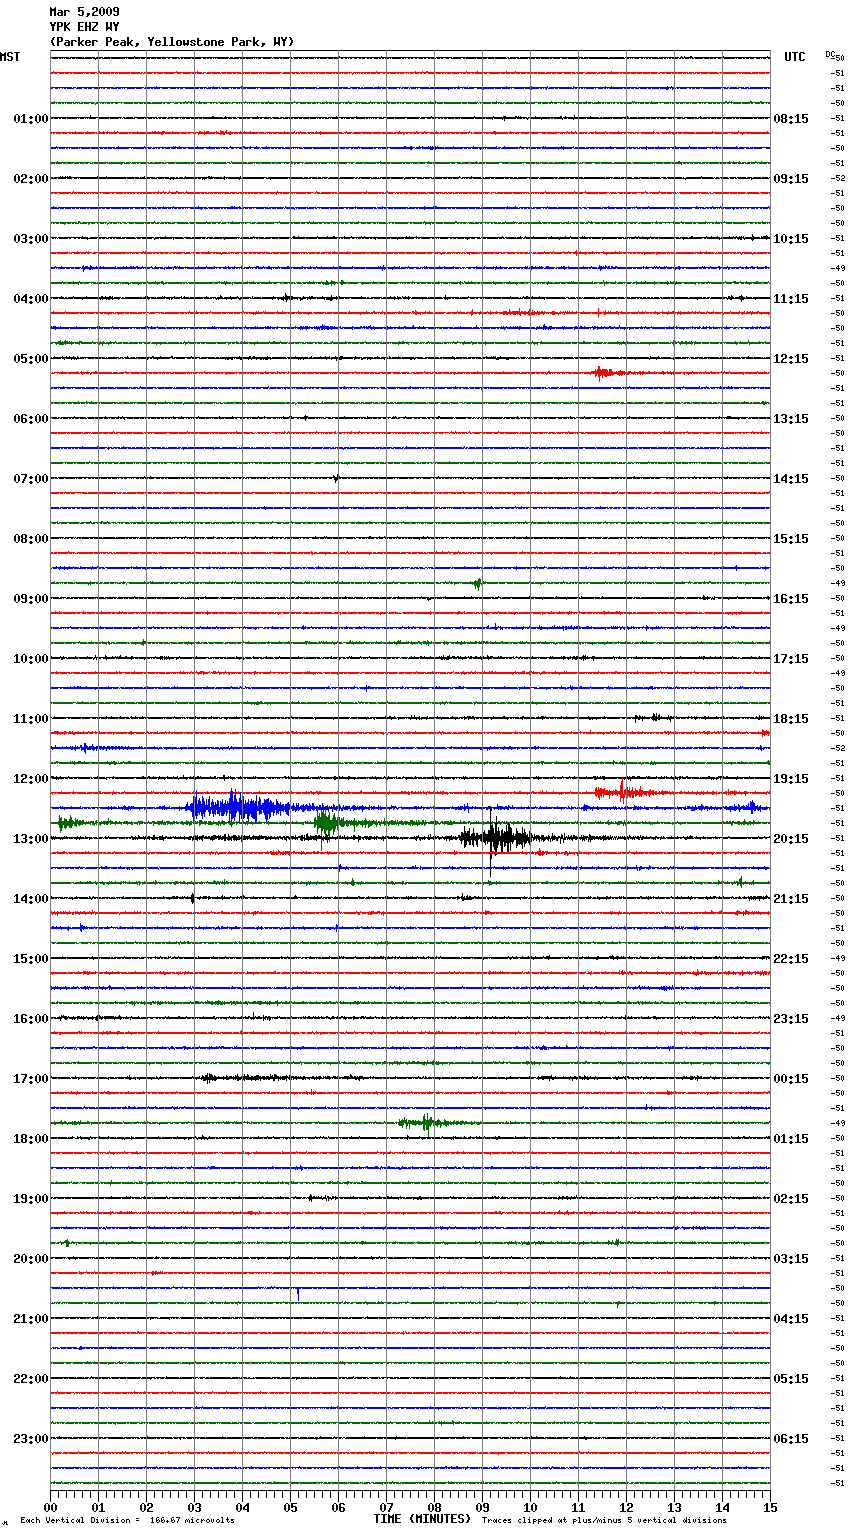
Task: Click the UTC time label "02:15"
Action: (x=791, y=1199)
